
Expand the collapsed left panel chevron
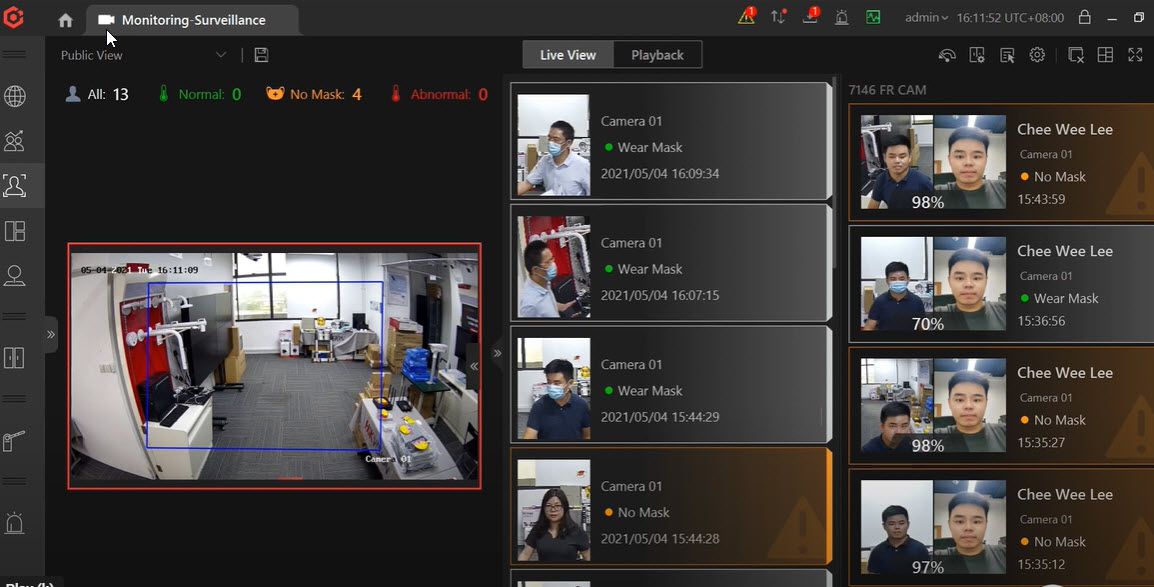52,334
